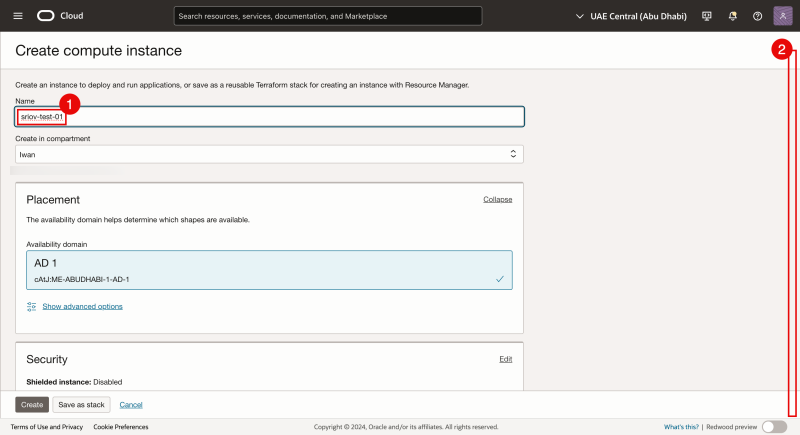This screenshot has height=435, width=800.
Task: Open the help question mark icon
Action: pyautogui.click(x=757, y=16)
